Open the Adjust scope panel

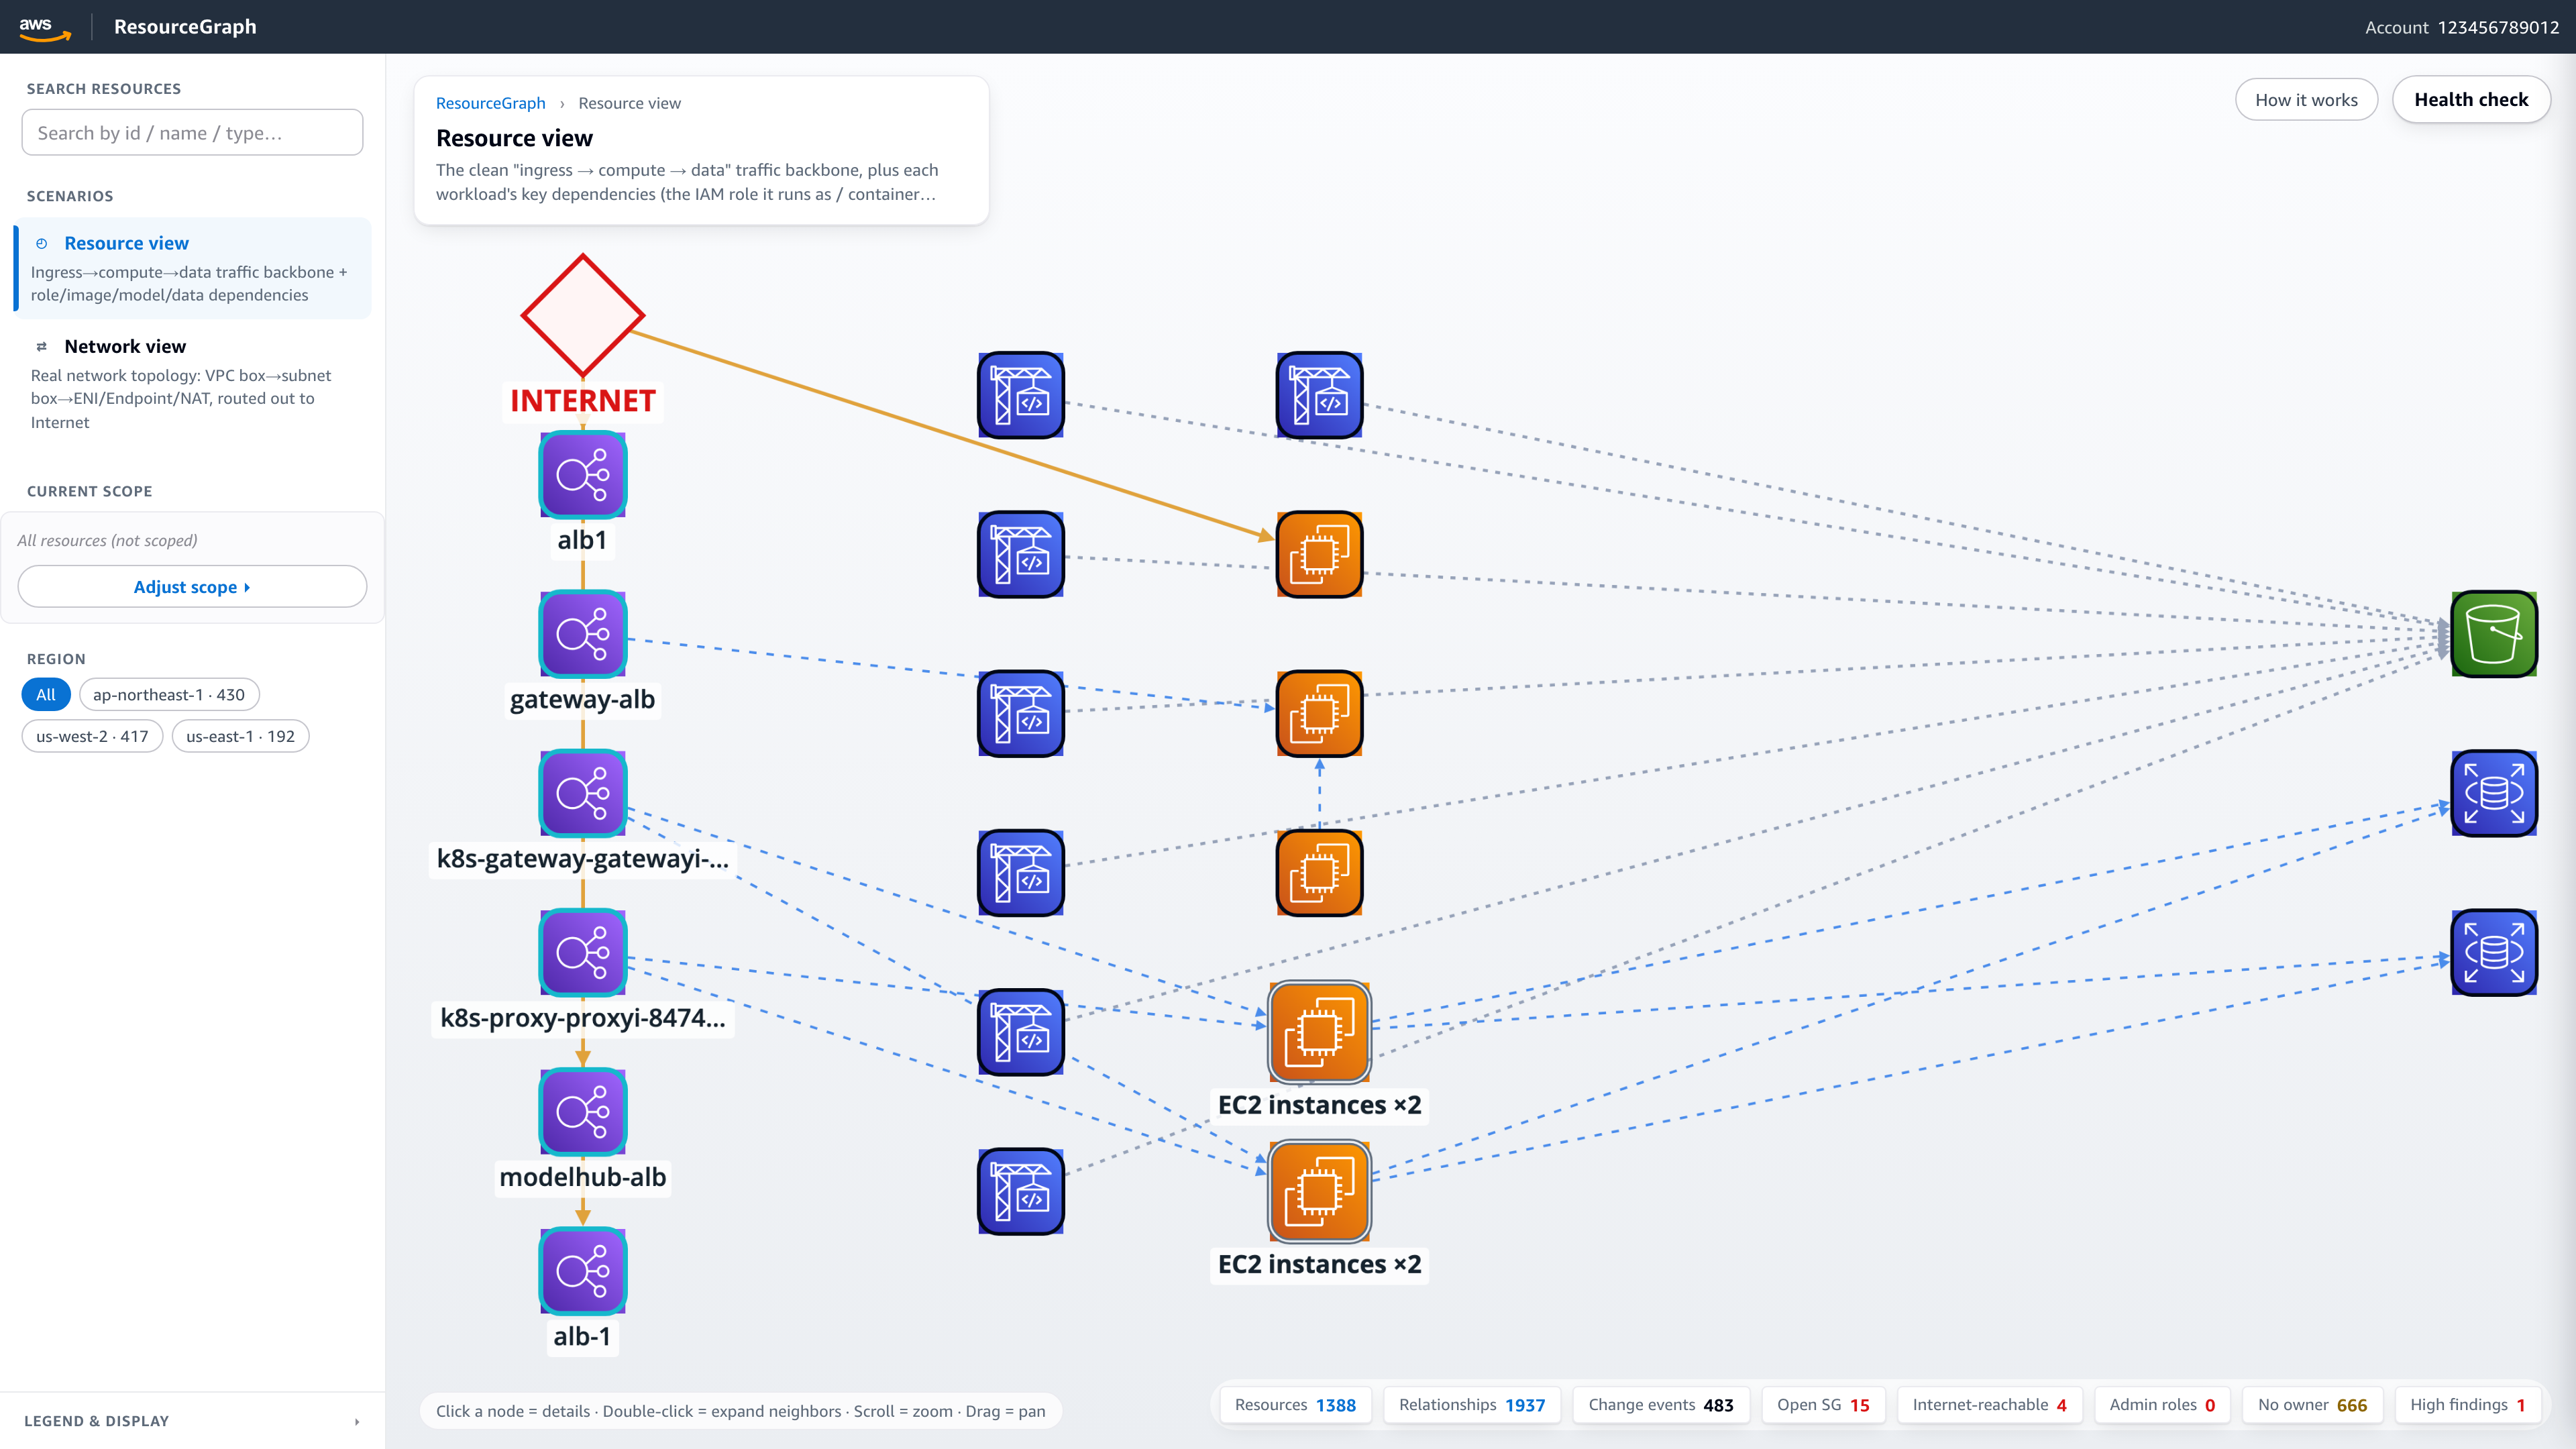192,587
